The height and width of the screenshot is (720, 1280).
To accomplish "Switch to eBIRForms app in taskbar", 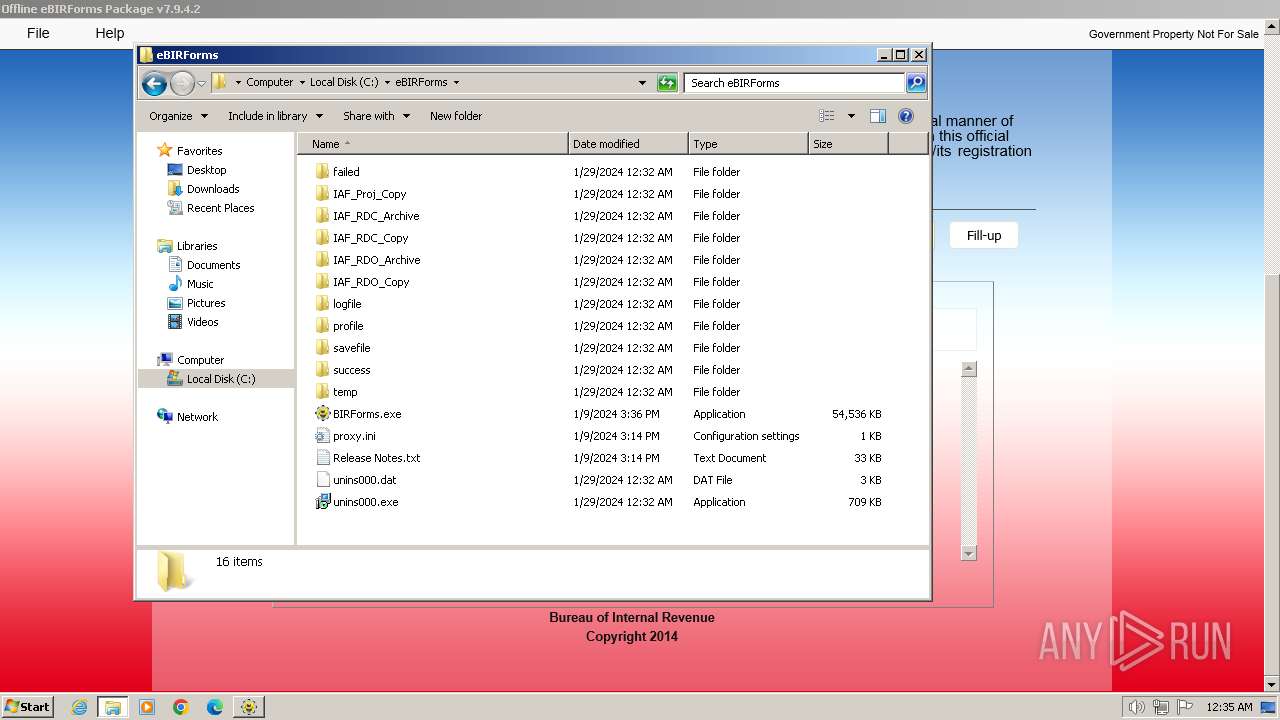I will [x=248, y=707].
